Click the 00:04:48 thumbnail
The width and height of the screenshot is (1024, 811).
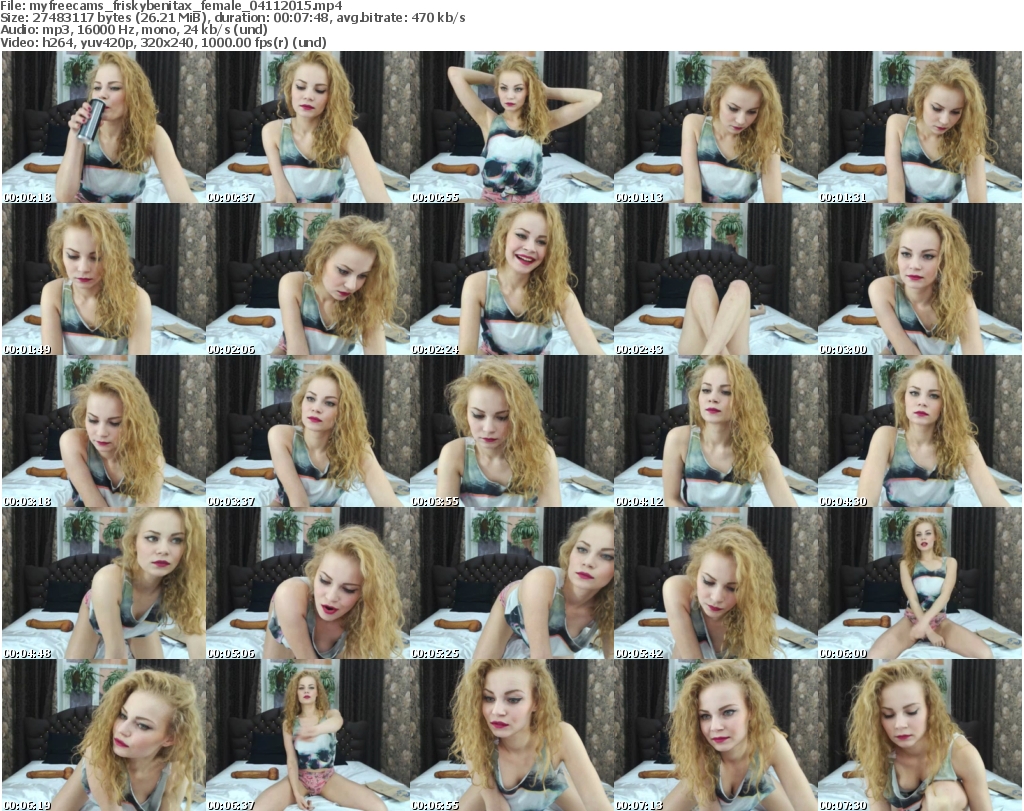coord(104,583)
